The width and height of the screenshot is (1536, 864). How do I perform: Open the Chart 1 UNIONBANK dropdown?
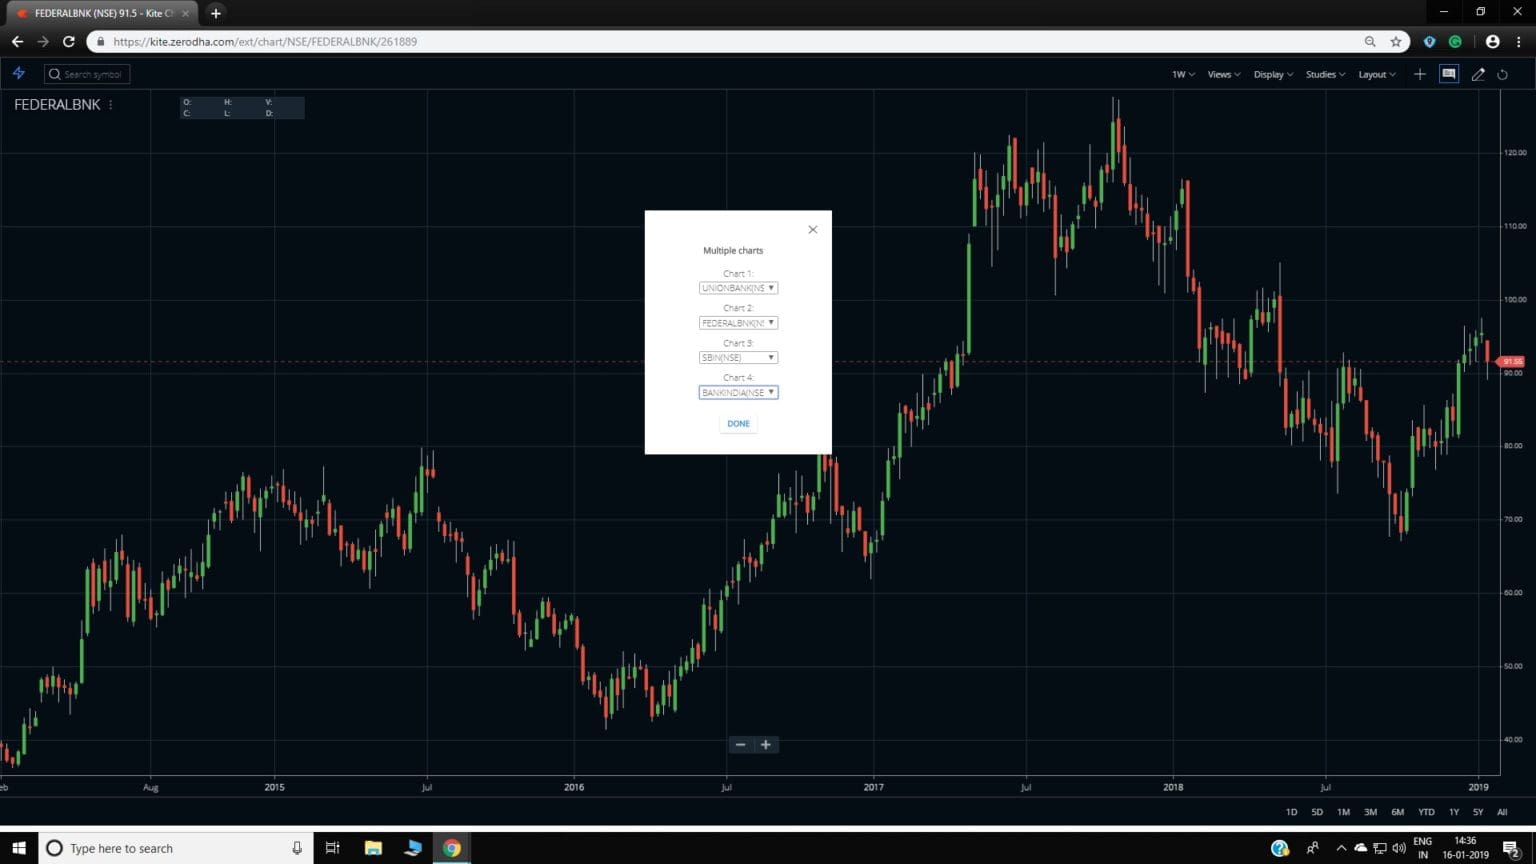pos(738,288)
